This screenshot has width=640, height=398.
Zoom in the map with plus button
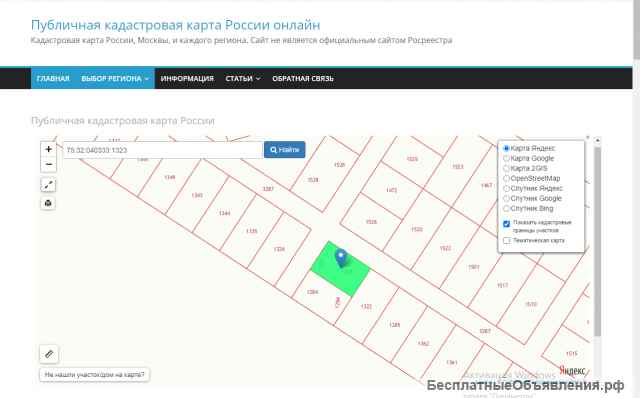coord(48,149)
